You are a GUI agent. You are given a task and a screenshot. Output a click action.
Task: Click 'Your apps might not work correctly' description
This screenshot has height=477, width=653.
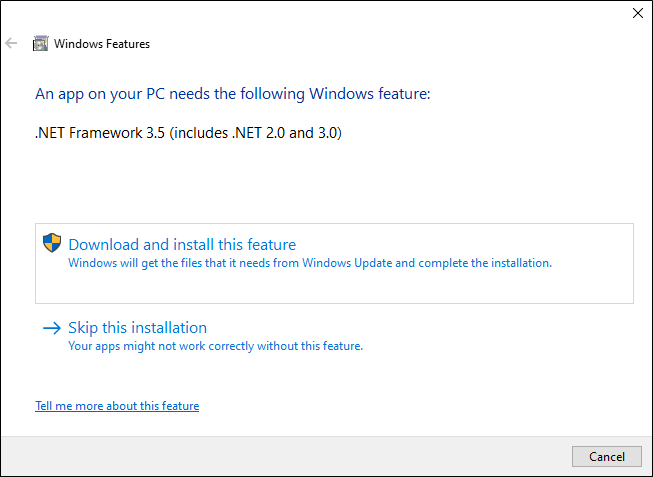pos(215,346)
